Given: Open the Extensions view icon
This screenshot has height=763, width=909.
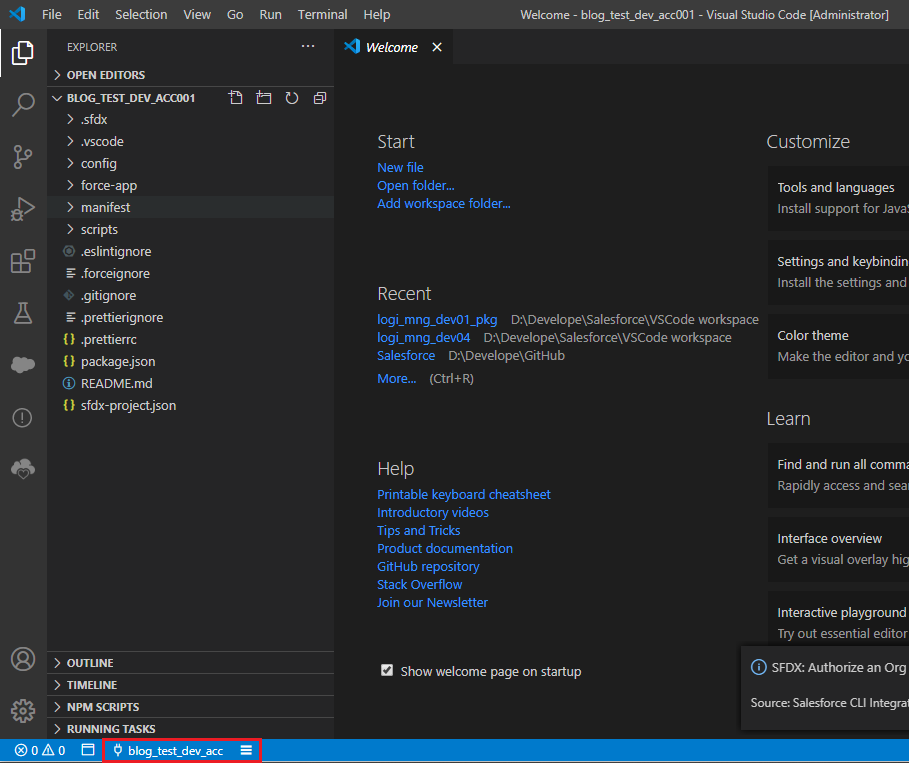Looking at the screenshot, I should [23, 261].
